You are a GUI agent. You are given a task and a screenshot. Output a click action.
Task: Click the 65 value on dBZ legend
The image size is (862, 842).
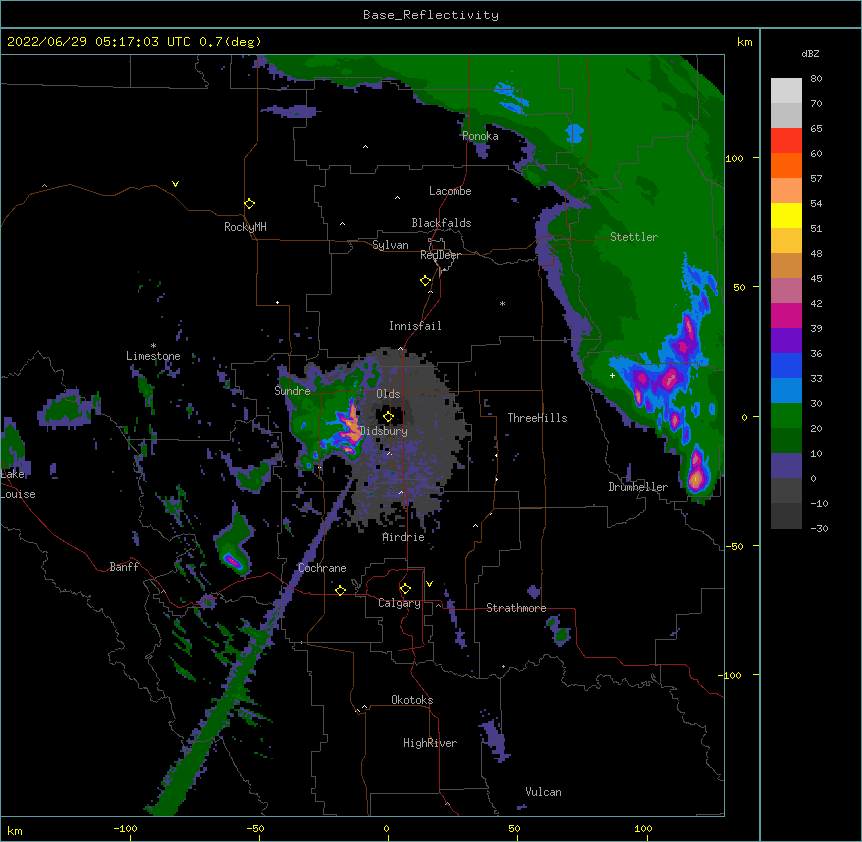(816, 129)
